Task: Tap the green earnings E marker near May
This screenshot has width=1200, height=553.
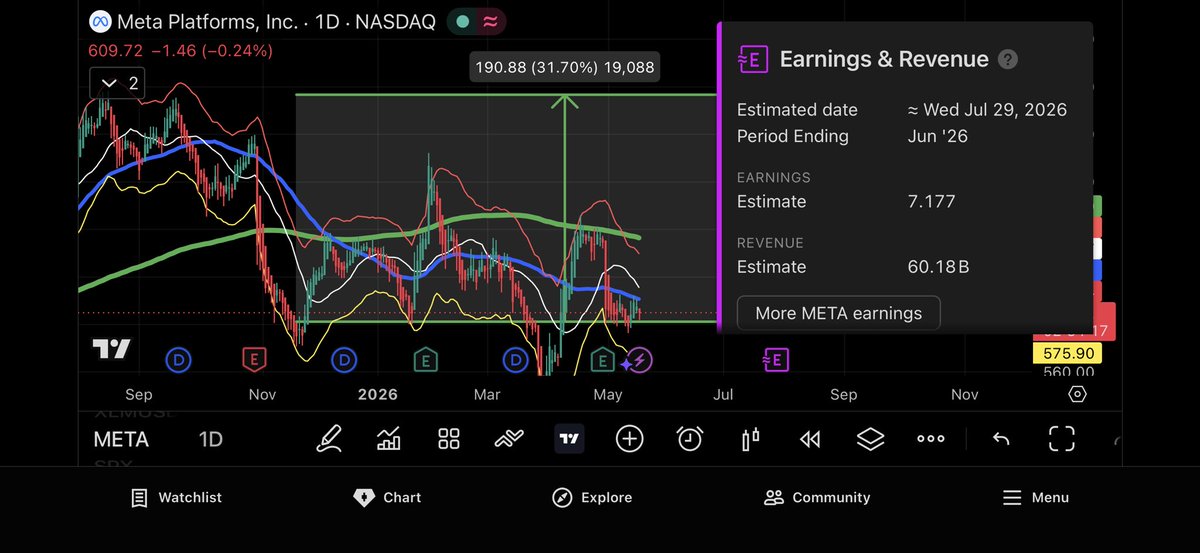Action: pyautogui.click(x=602, y=358)
